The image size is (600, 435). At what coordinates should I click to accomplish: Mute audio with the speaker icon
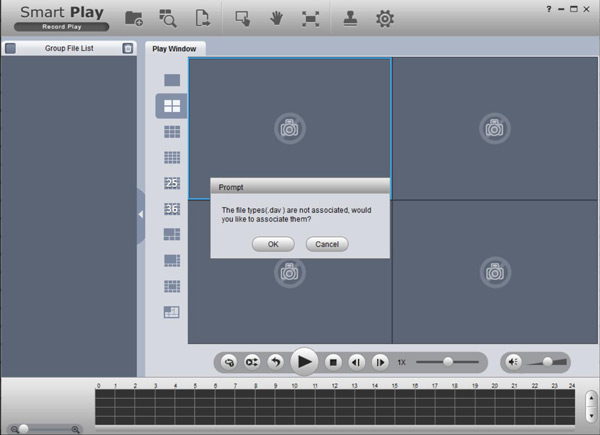point(513,362)
